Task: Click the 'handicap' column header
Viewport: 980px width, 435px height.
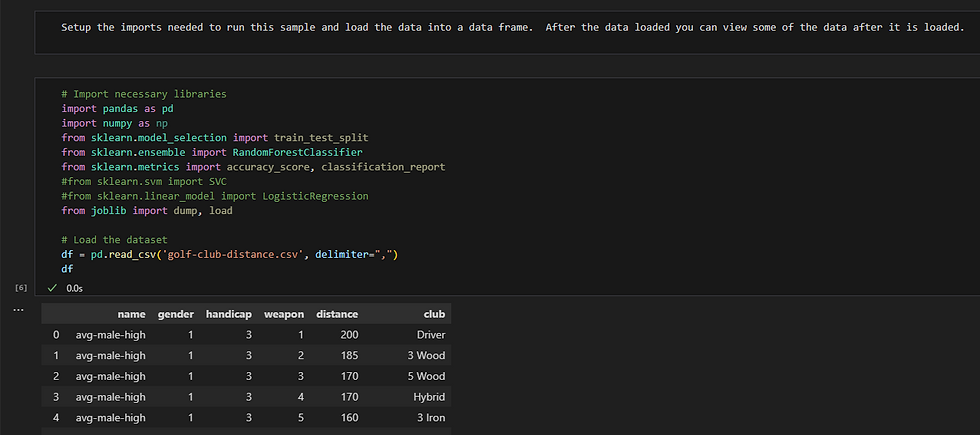Action: (229, 314)
